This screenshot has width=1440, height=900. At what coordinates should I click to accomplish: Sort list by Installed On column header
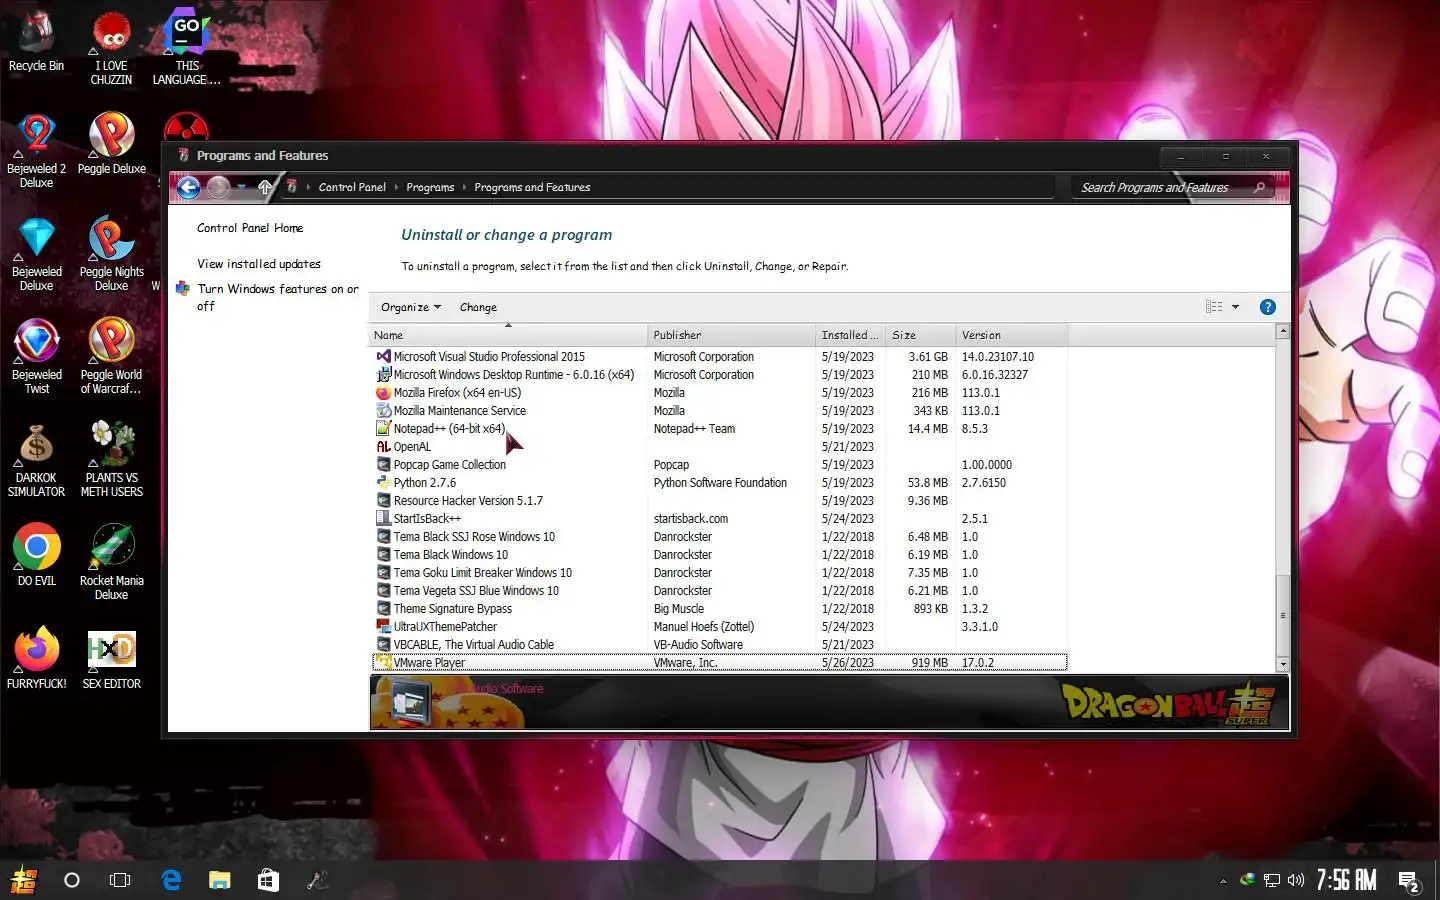(852, 335)
